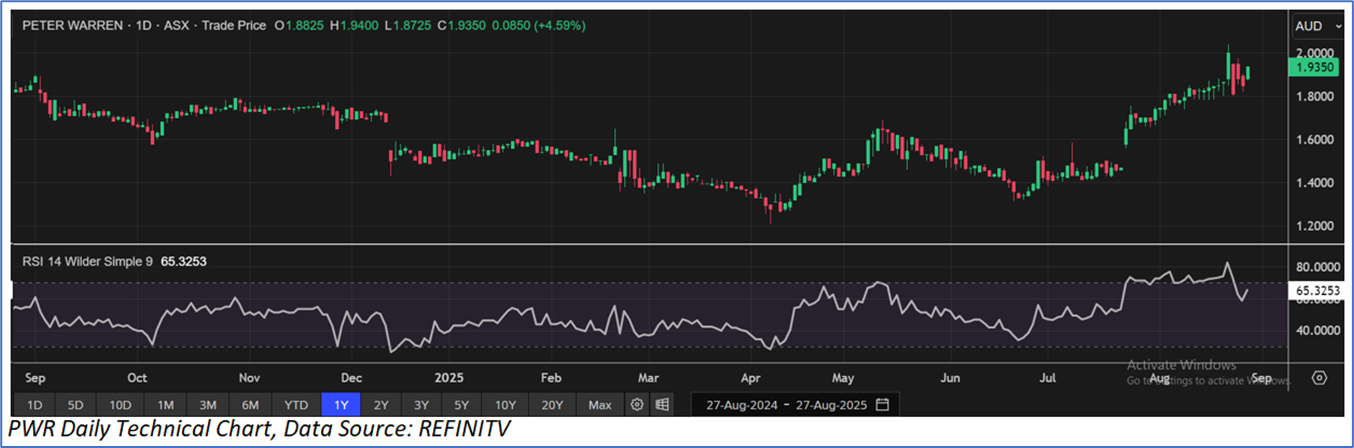Screen dimensions: 1354x448
Task: Select the 1D time range
Action: (34, 405)
